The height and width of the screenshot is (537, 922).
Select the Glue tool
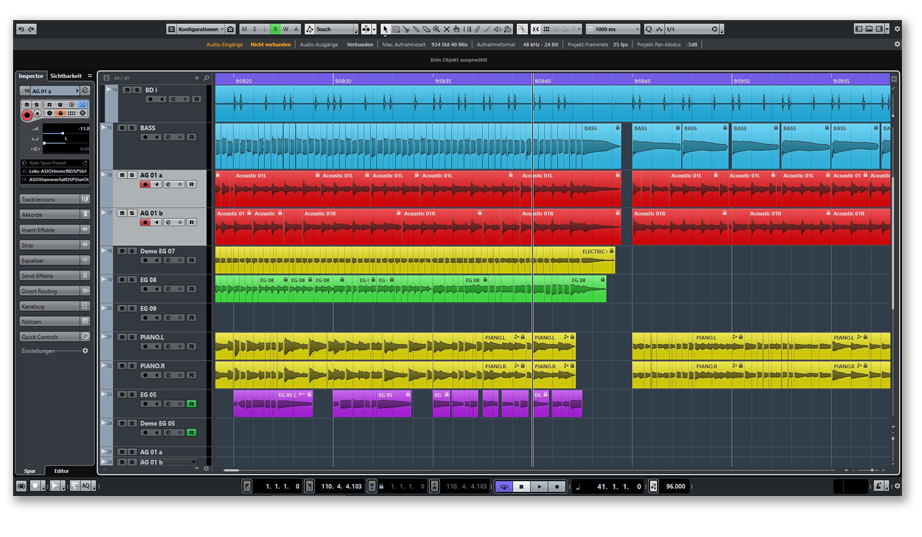coord(416,29)
